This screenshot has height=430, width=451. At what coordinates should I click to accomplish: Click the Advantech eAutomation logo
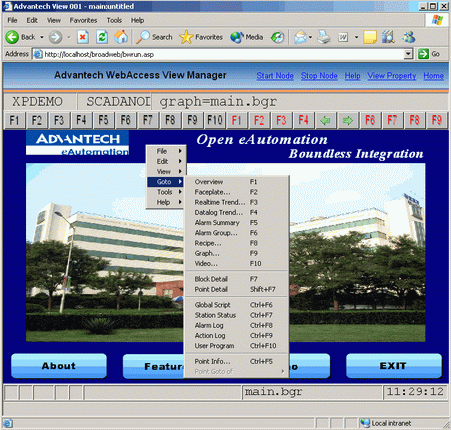click(x=77, y=143)
